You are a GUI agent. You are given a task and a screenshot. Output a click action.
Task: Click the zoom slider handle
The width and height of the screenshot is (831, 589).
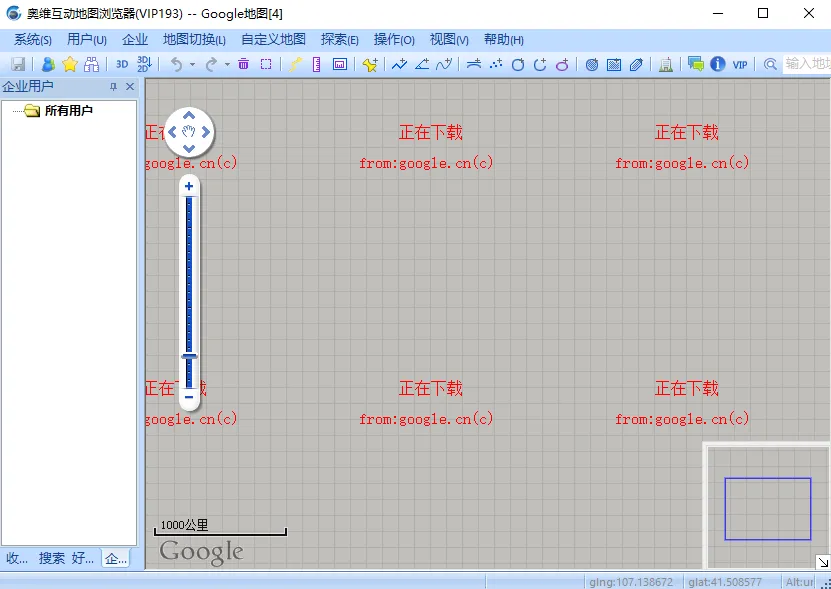pyautogui.click(x=189, y=356)
